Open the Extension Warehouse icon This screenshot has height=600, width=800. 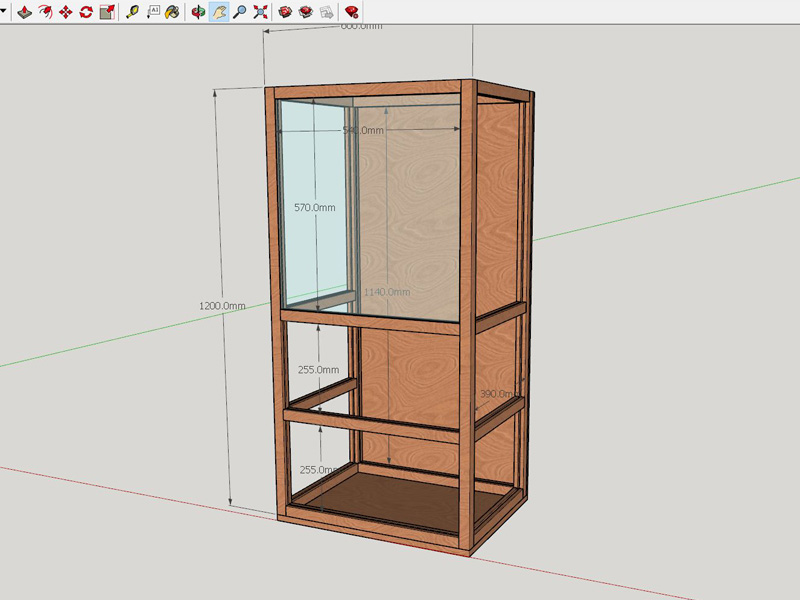306,12
